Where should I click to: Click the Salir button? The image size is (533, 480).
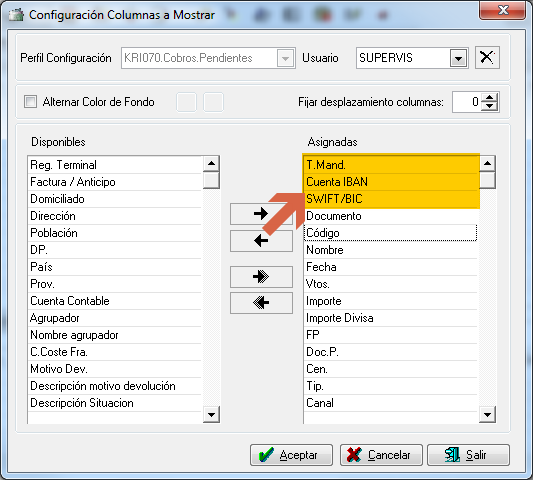click(x=468, y=455)
